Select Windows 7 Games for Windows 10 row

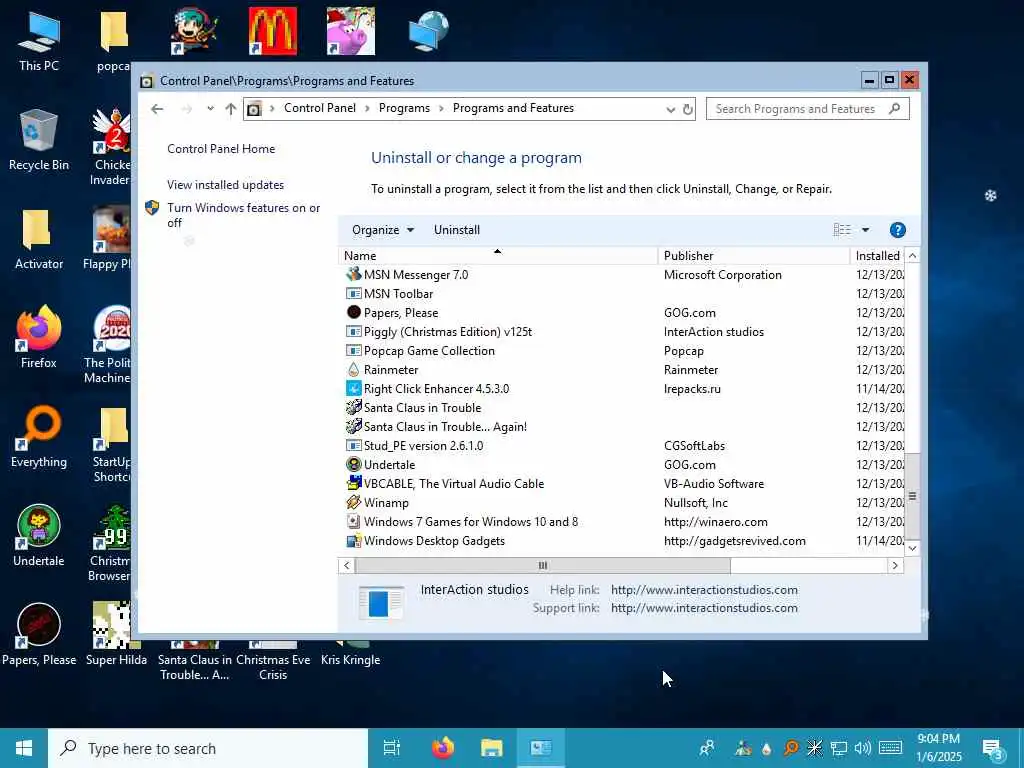tap(621, 521)
